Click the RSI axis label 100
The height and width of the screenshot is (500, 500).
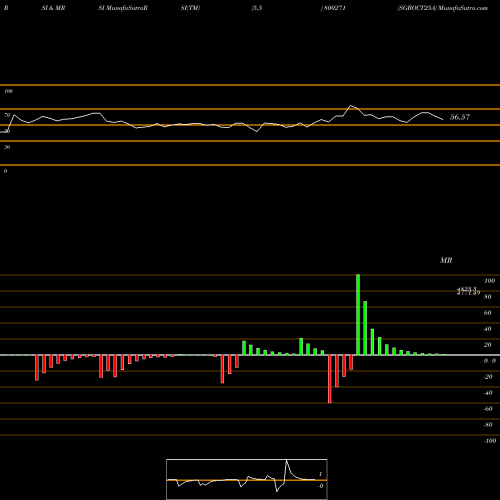tap(9, 91)
